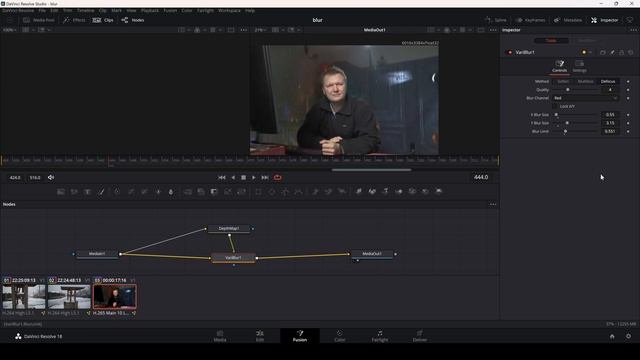Lock VariBlur1 in the Inspector
640x360 pixels.
pos(622,52)
